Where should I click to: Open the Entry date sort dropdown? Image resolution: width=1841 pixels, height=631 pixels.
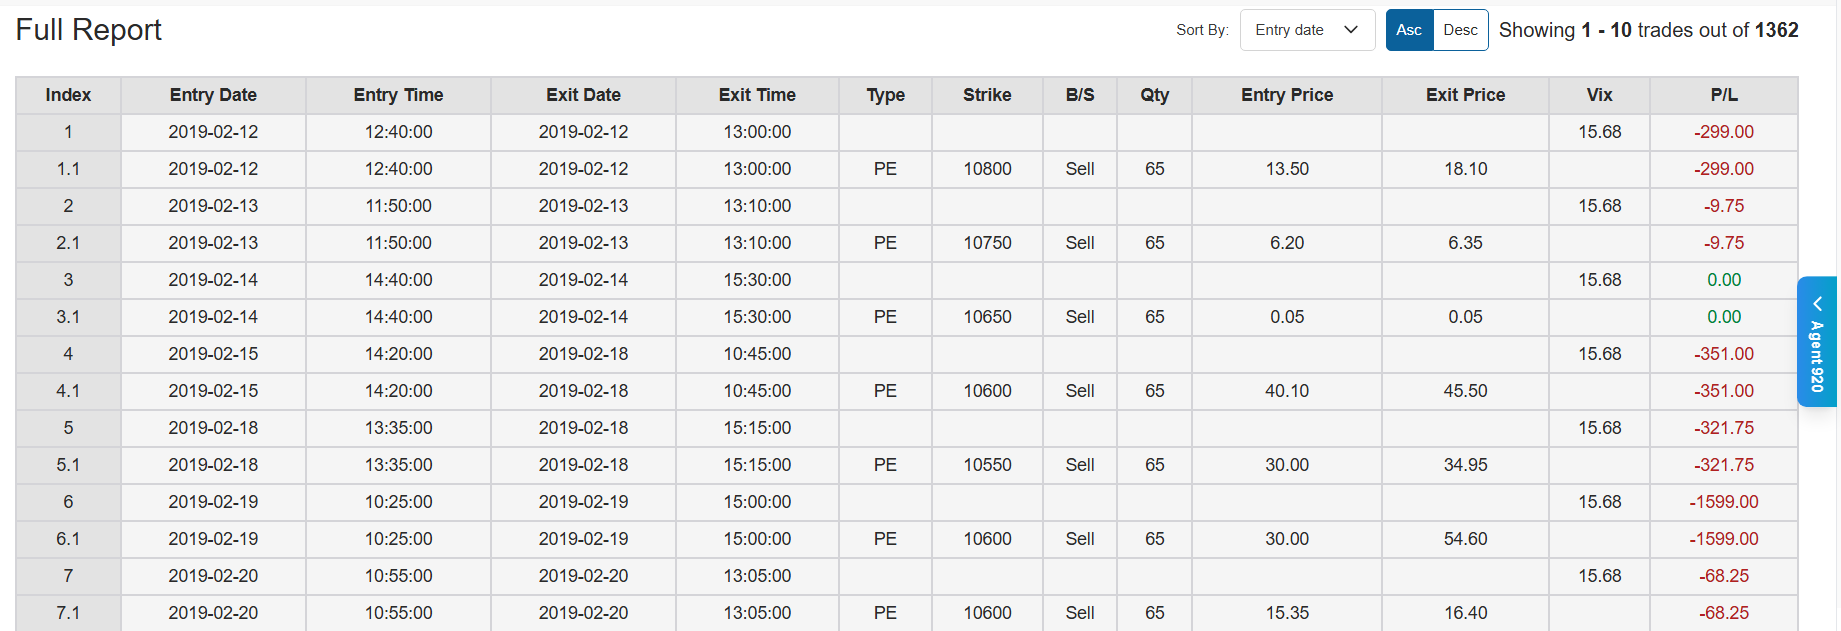click(x=1306, y=30)
